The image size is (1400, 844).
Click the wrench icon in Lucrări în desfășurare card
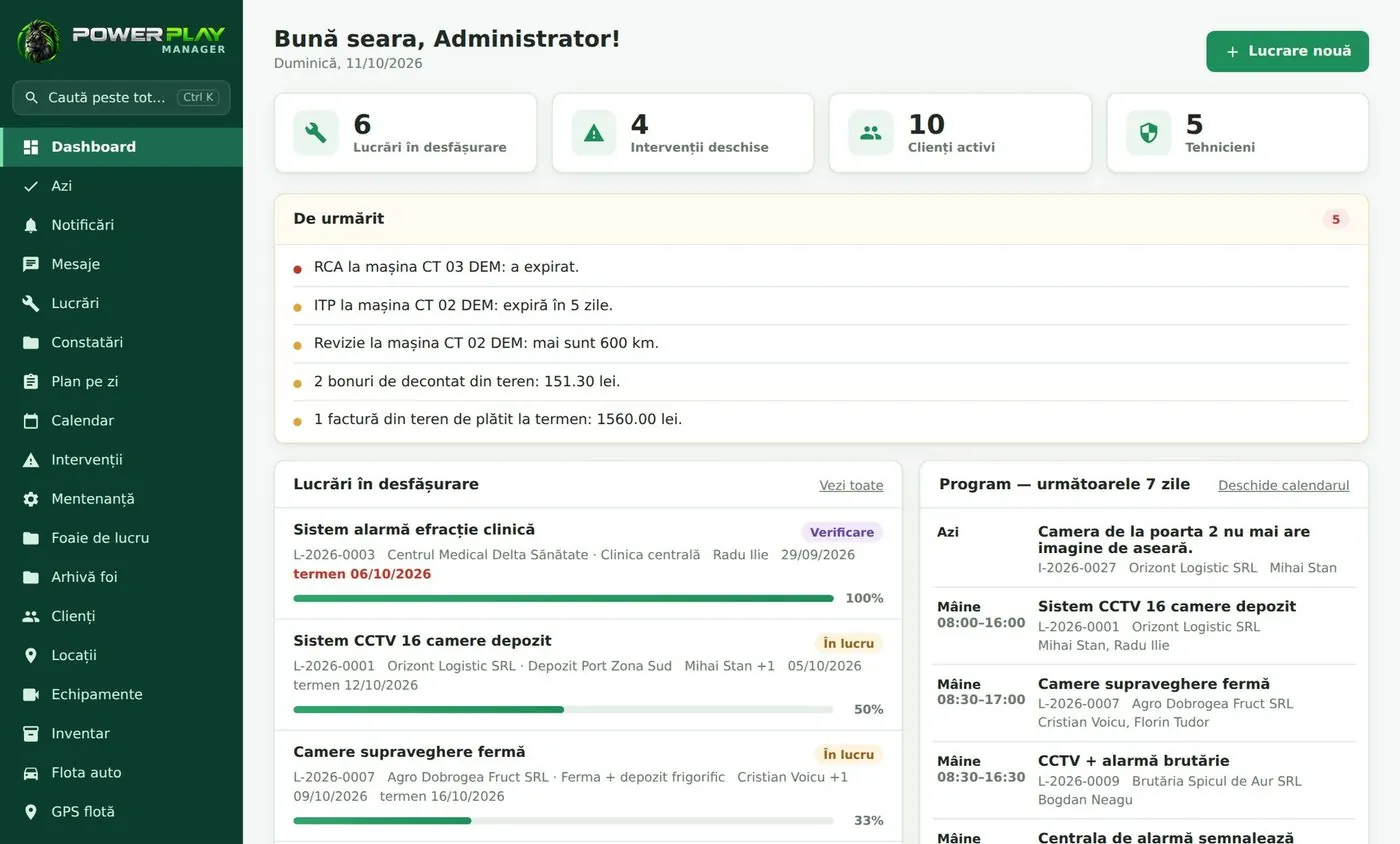coord(316,133)
